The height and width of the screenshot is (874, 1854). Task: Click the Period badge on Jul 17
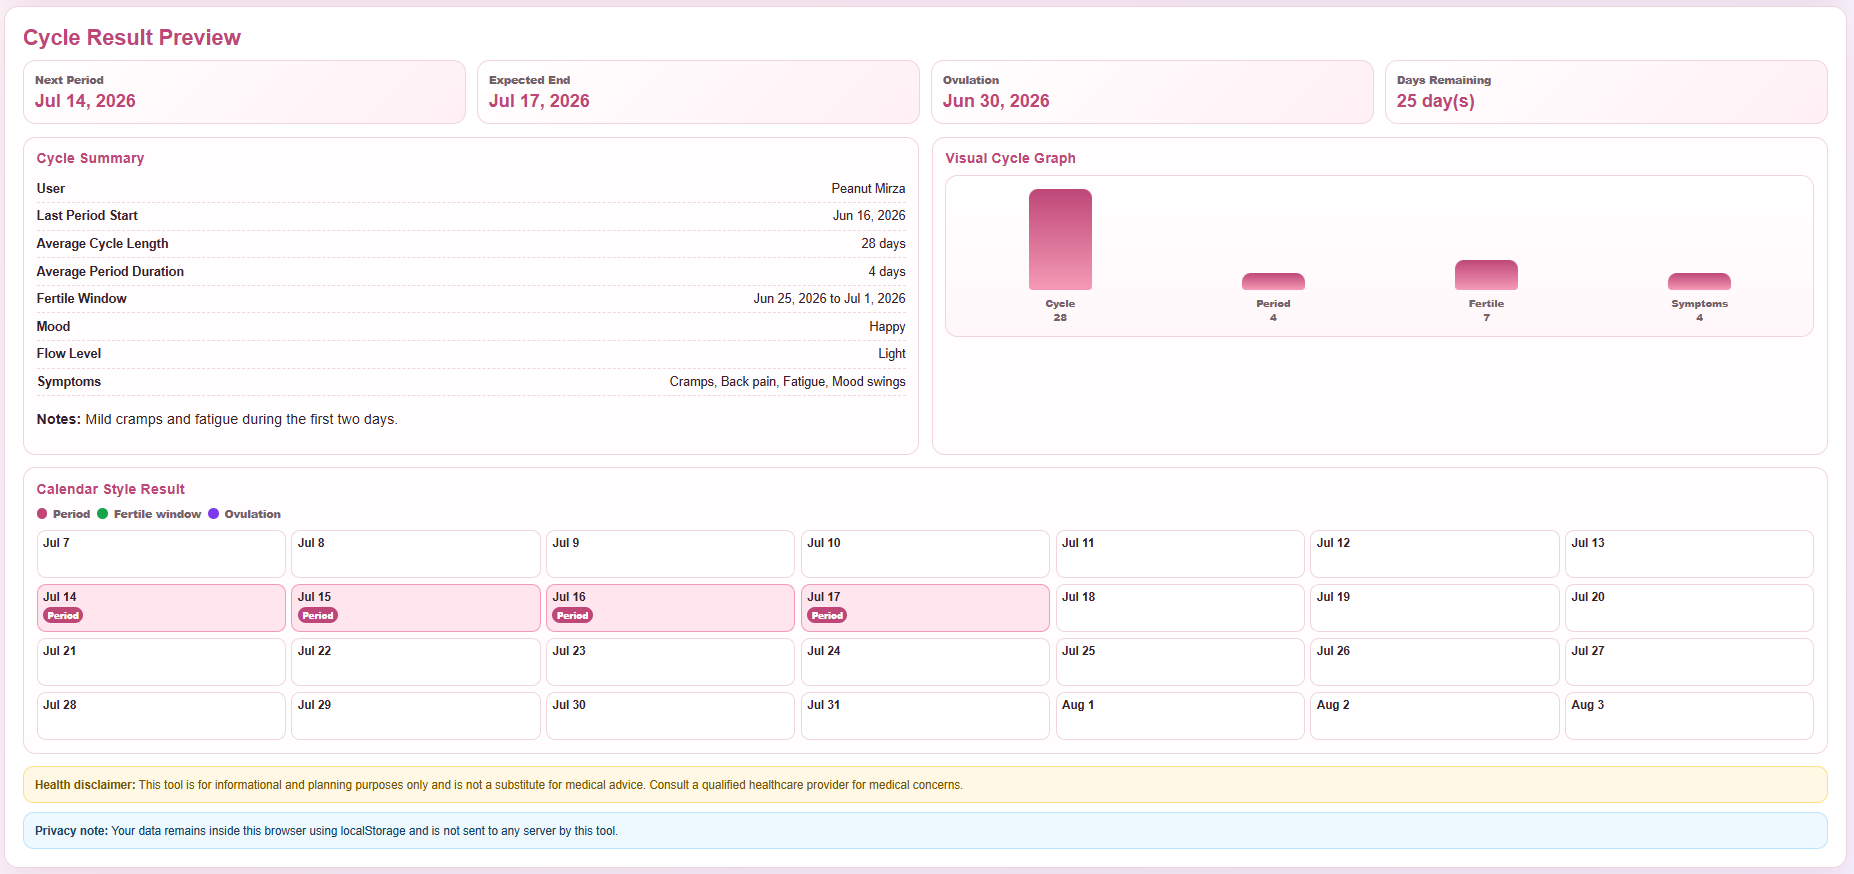827,616
